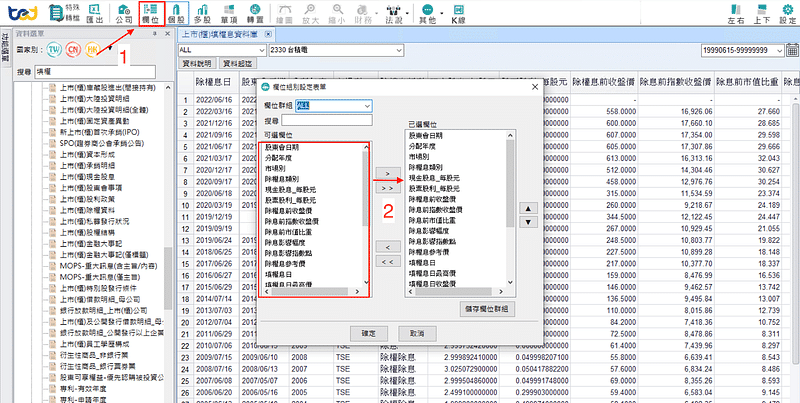Expand the ALL dropdown above the data table
The height and width of the screenshot is (403, 800).
262,49
